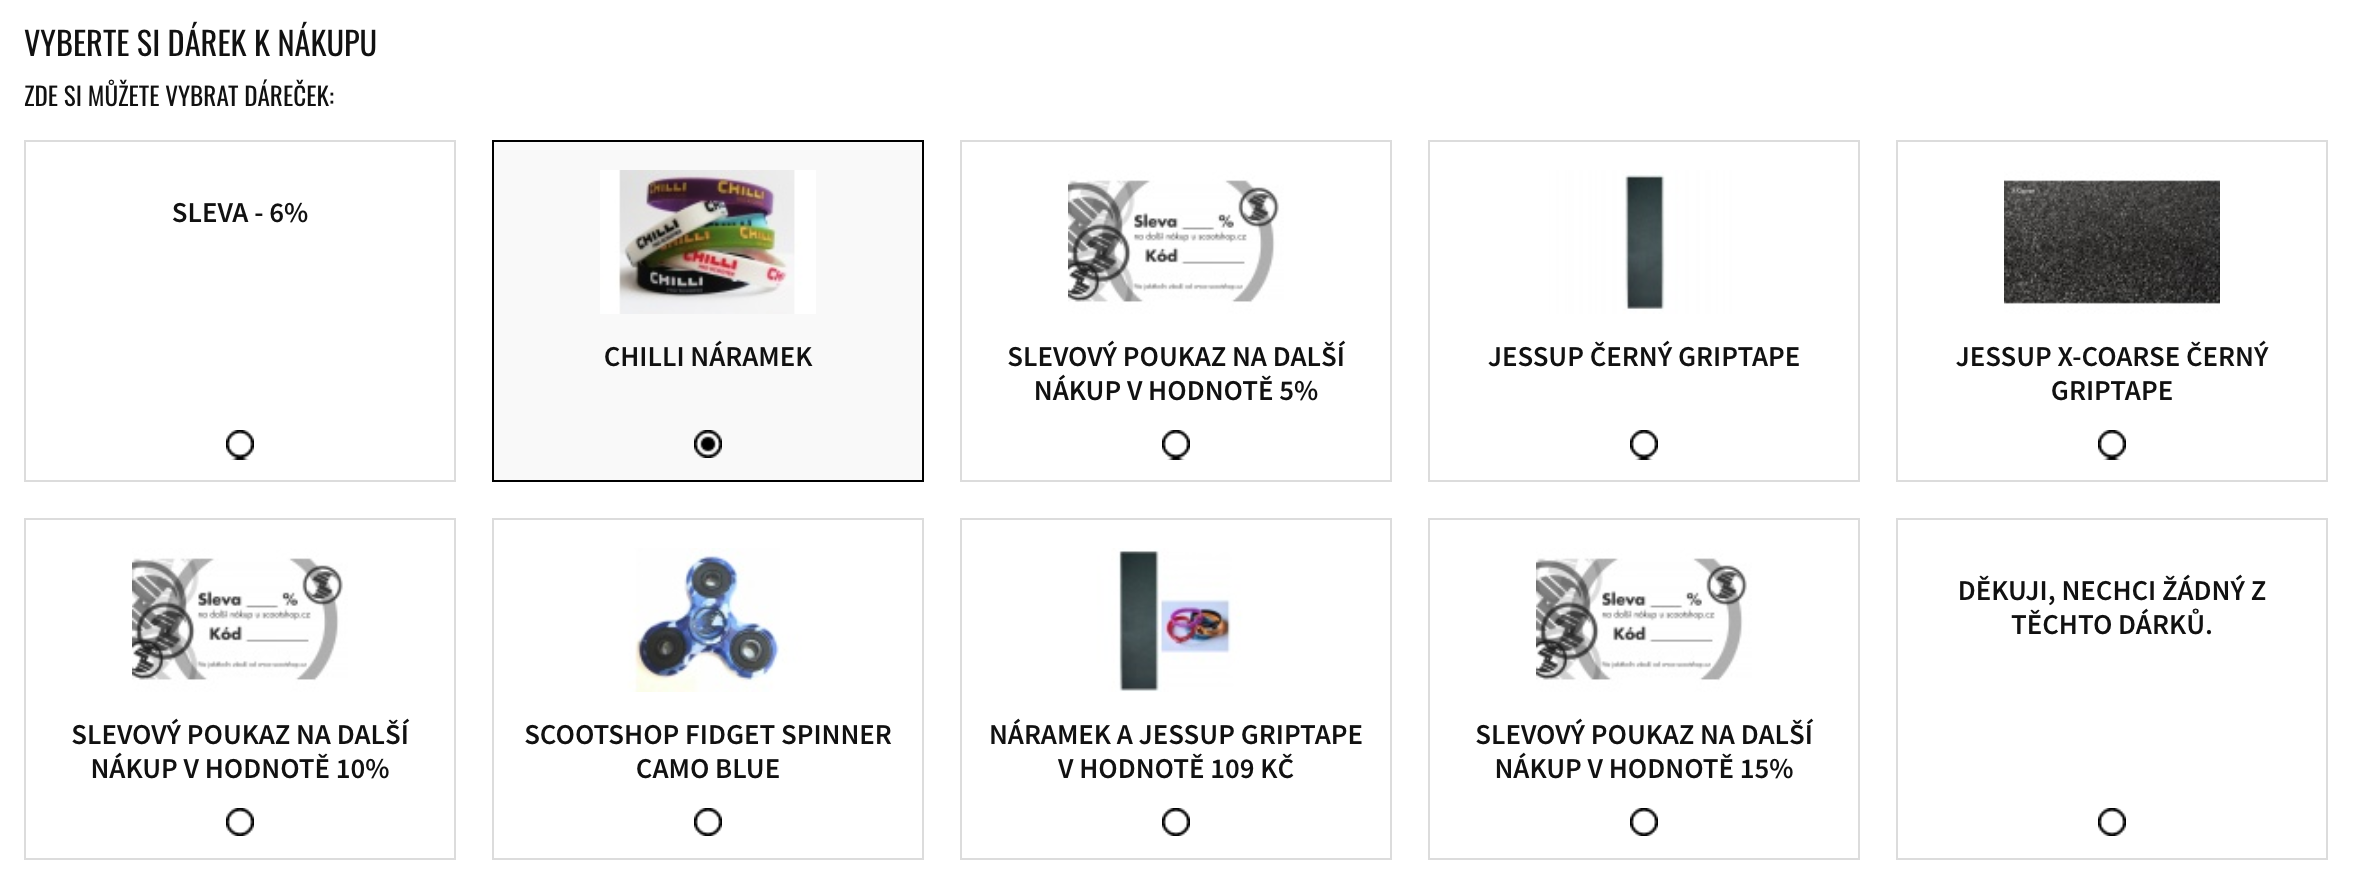Select the Sleva - 6% radio button
This screenshot has width=2374, height=894.
240,444
